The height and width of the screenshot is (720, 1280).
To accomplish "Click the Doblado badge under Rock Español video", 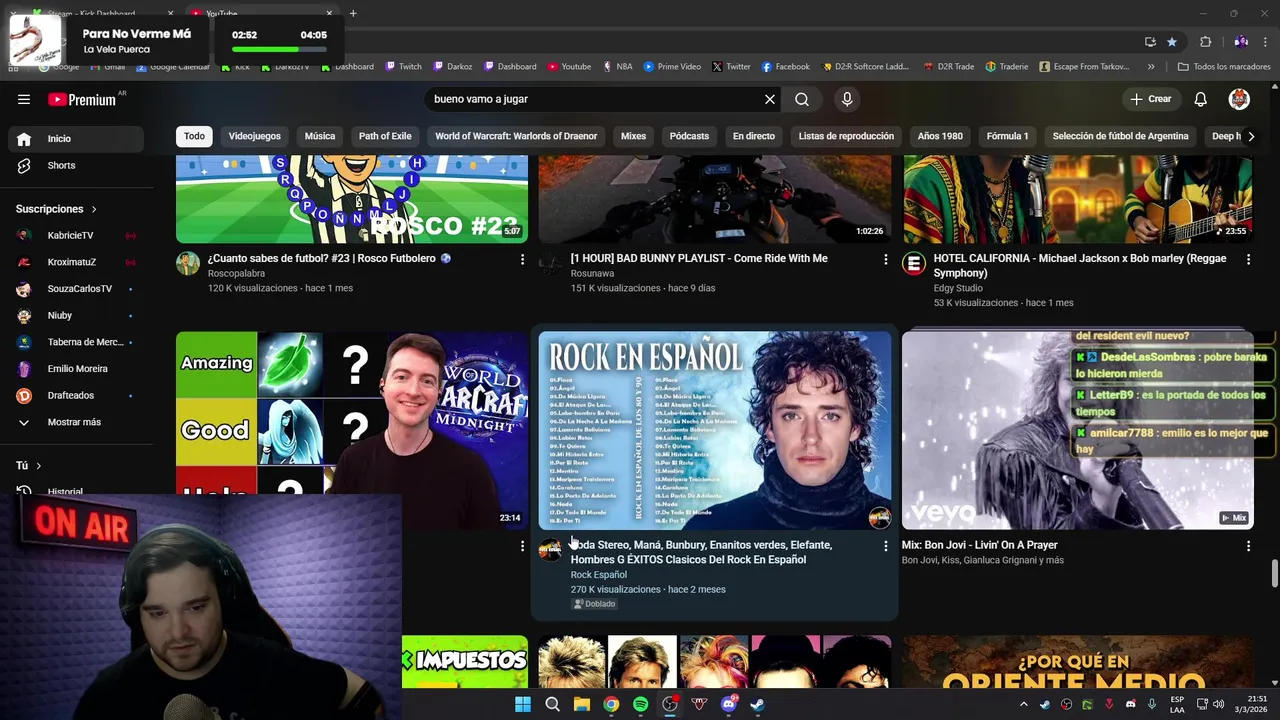I will click(595, 604).
